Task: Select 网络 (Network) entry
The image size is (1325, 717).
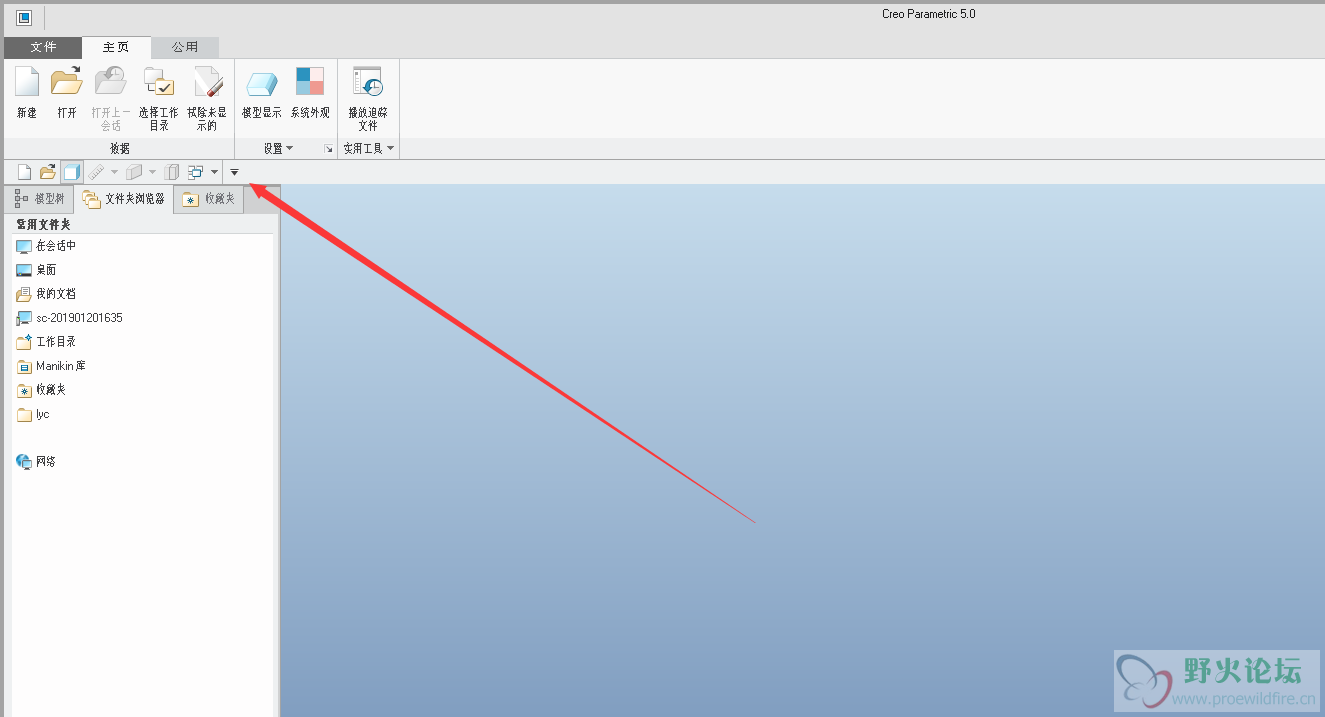Action: [x=36, y=462]
